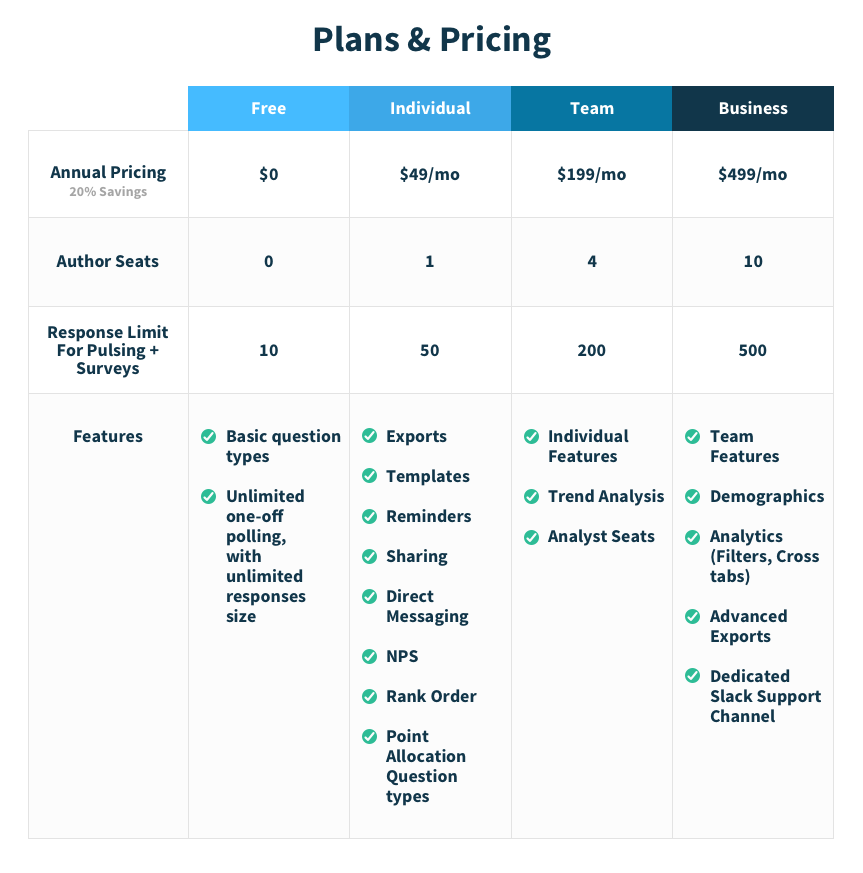Click the checkmark icon next to Templates
This screenshot has width=863, height=873.
(x=370, y=475)
